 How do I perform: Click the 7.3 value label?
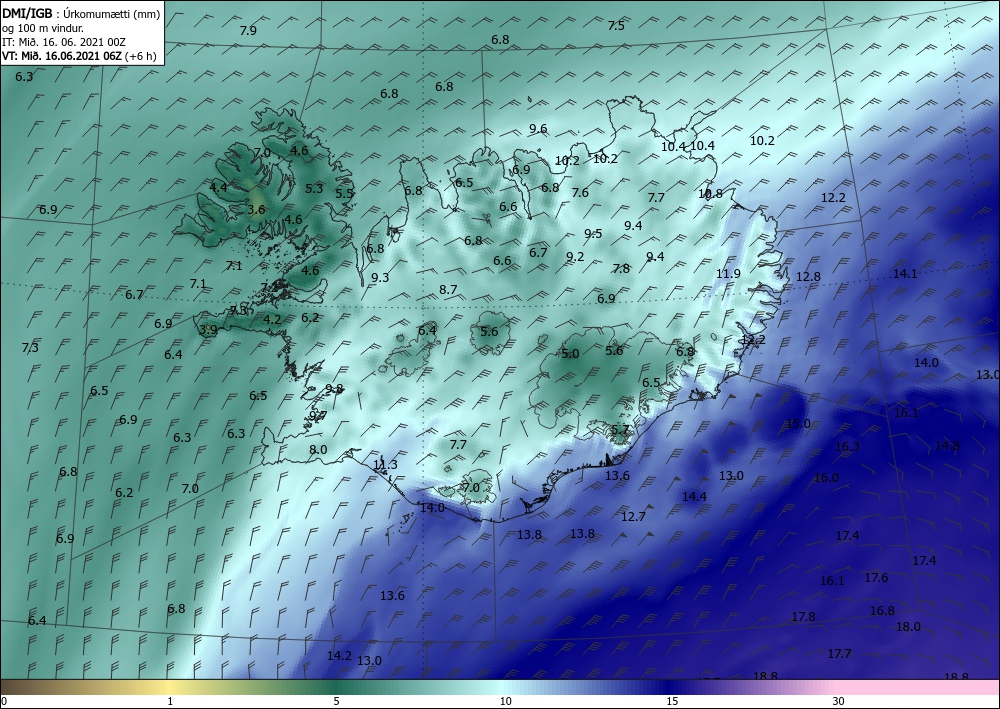click(30, 347)
